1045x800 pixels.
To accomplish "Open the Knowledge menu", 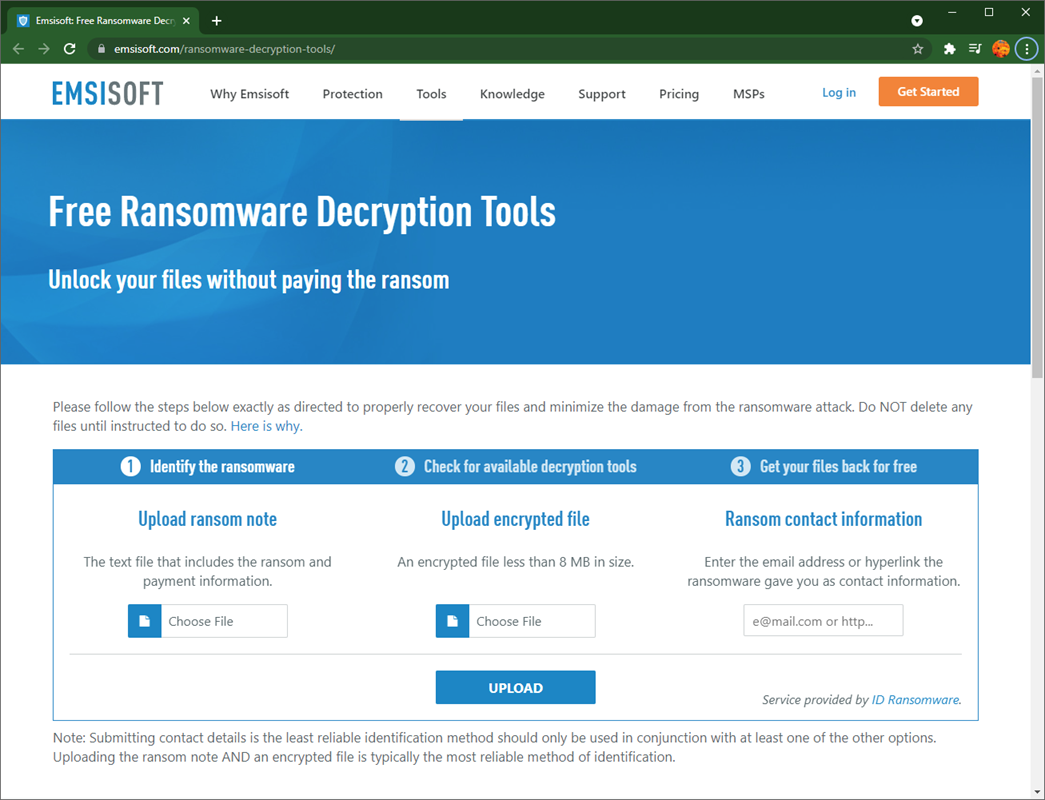I will pyautogui.click(x=512, y=94).
